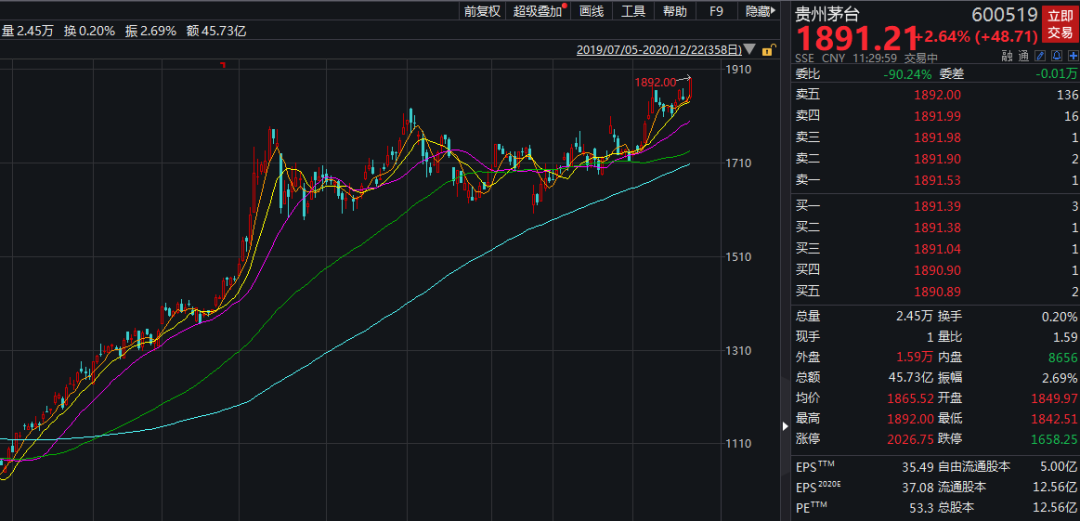Image resolution: width=1080 pixels, height=521 pixels.
Task: Click the 1892.00 high price label on chart
Action: point(654,82)
